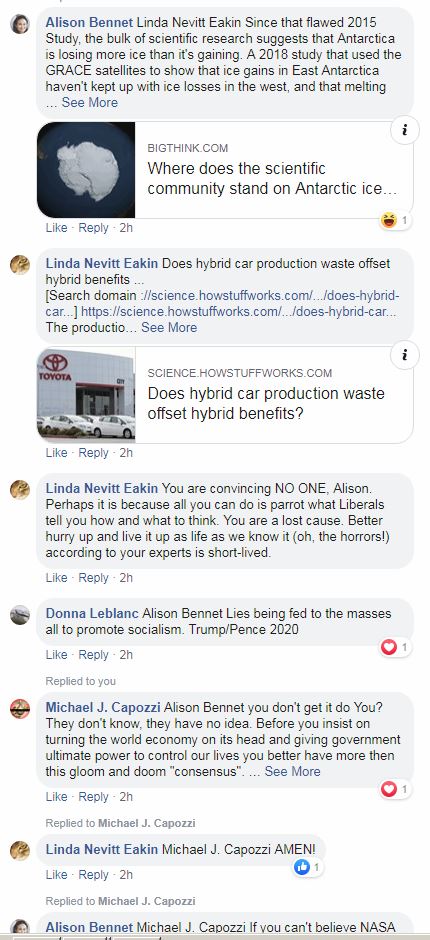Viewport: 430px width, 940px height.
Task: Open Donna Leblanc's profile name link
Action: tap(92, 613)
